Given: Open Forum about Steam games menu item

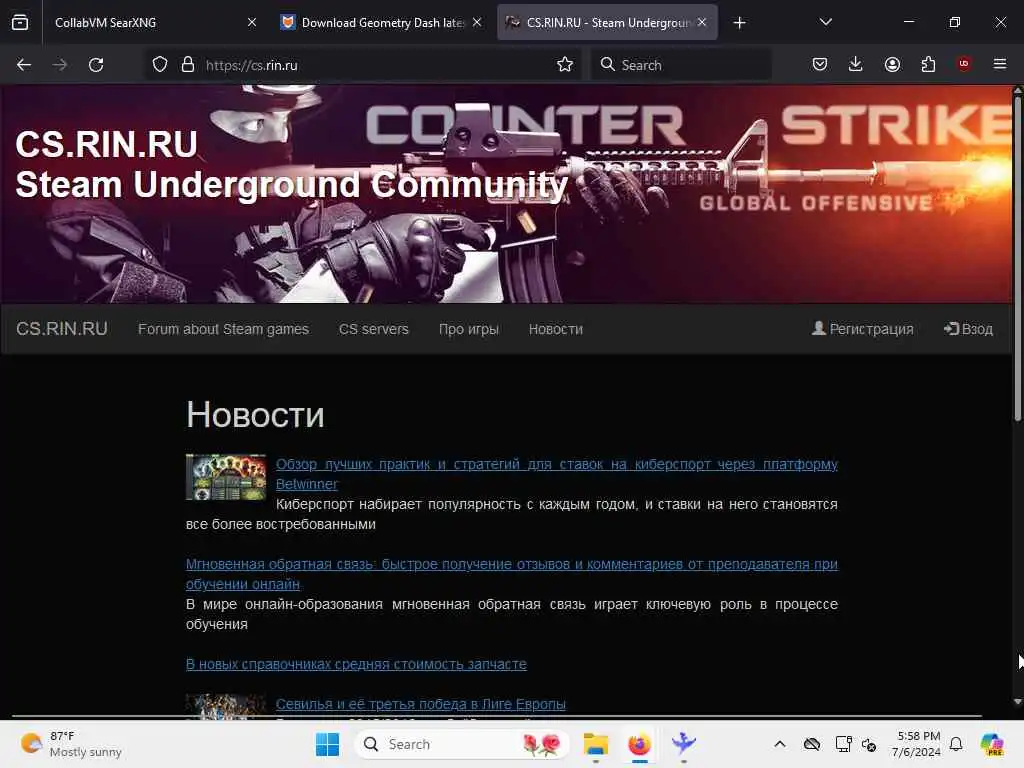Looking at the screenshot, I should (x=223, y=329).
